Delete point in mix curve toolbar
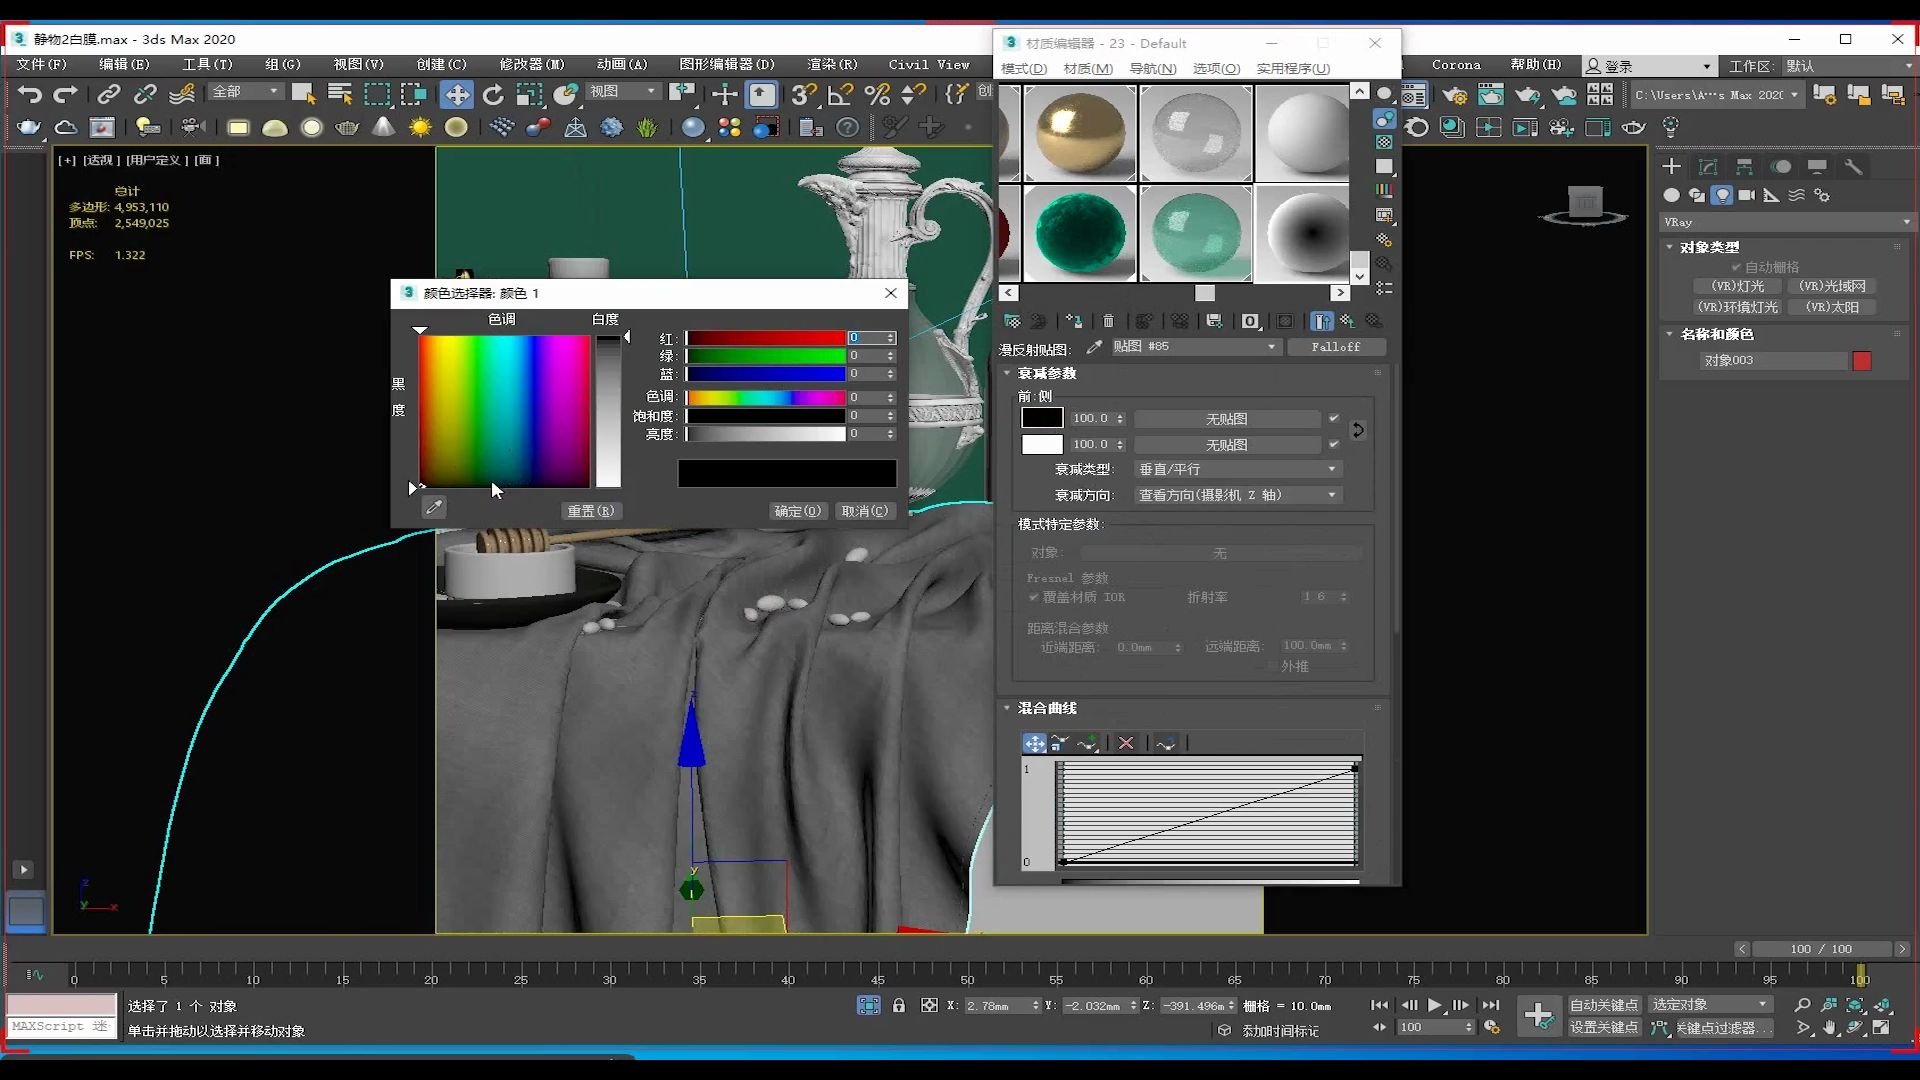The height and width of the screenshot is (1080, 1920). click(1126, 743)
